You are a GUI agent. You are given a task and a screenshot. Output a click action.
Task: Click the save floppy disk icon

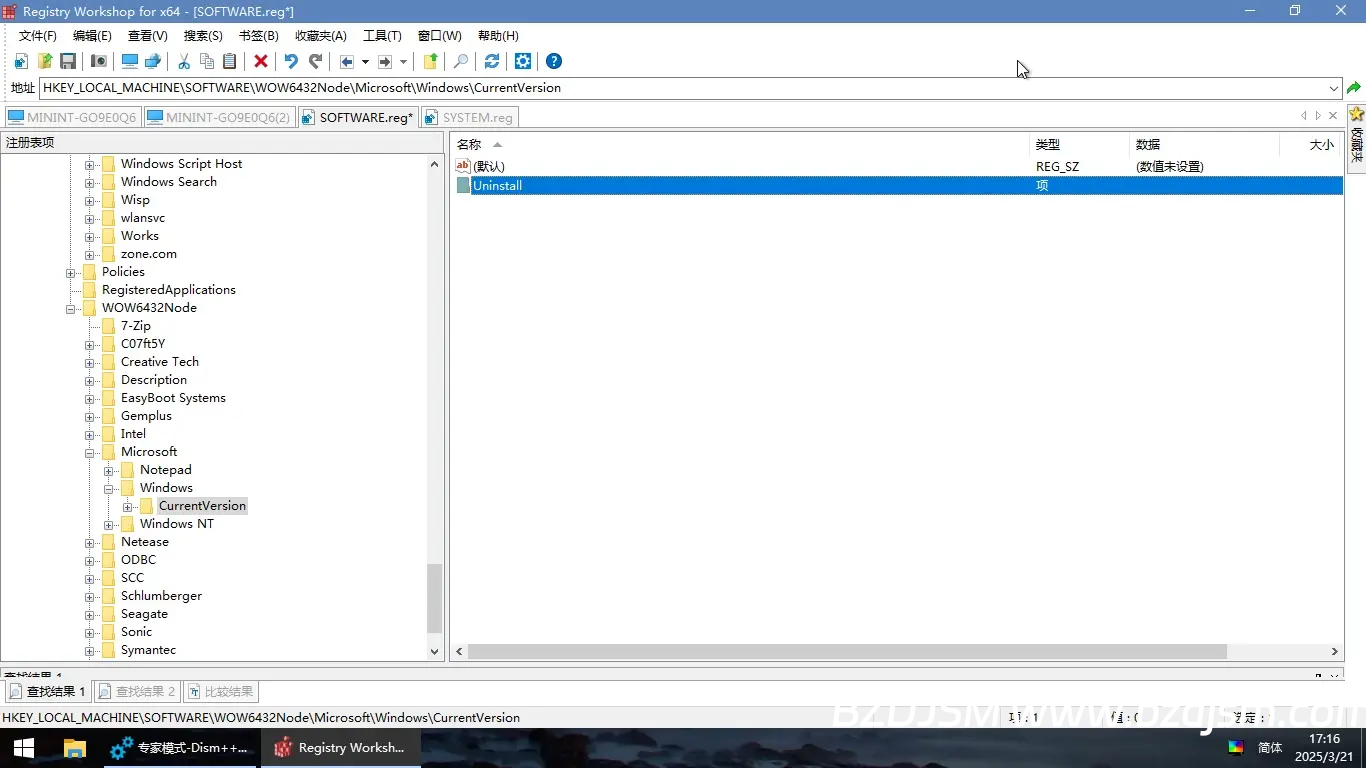pos(69,62)
